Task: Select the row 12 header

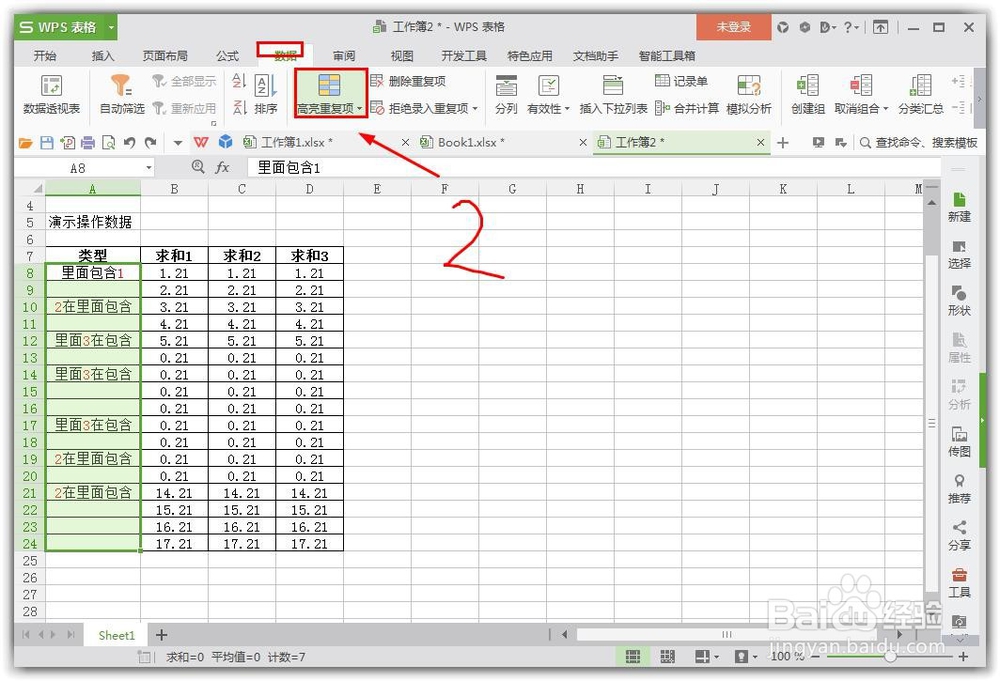Action: (x=29, y=340)
